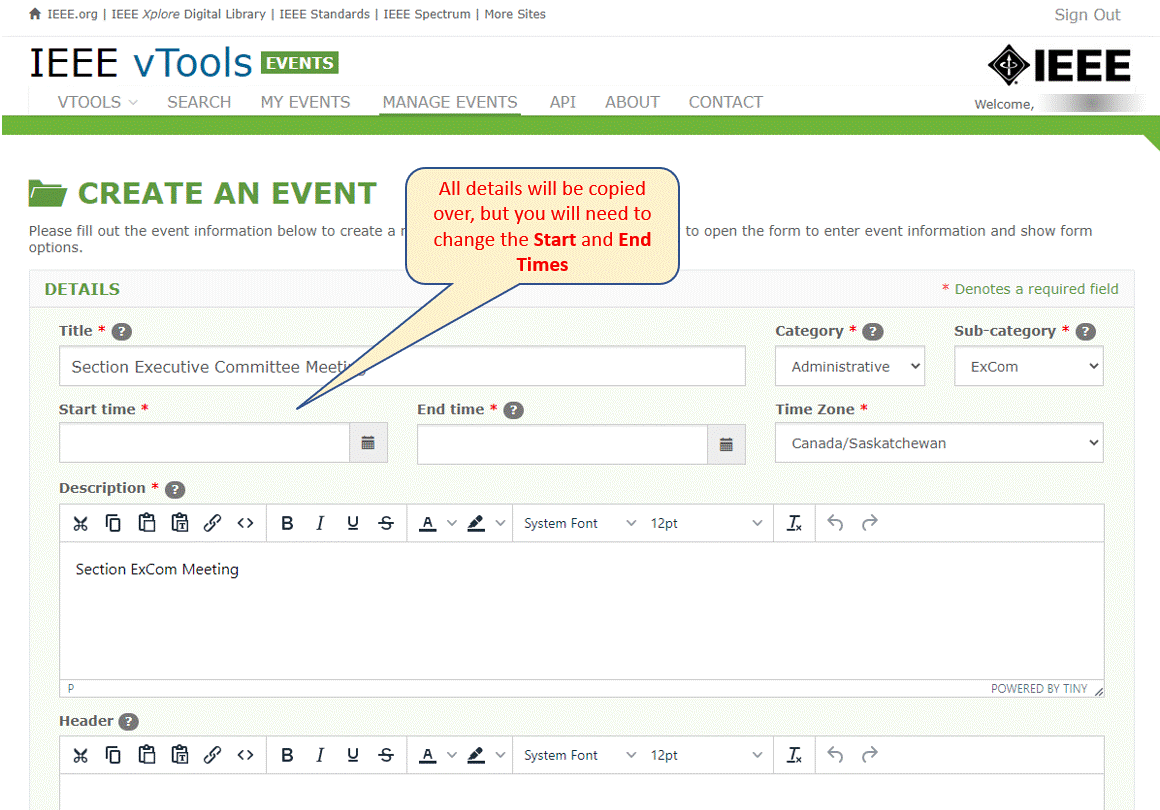Image resolution: width=1160 pixels, height=810 pixels.
Task: Open Header font family dropdown
Action: click(579, 755)
